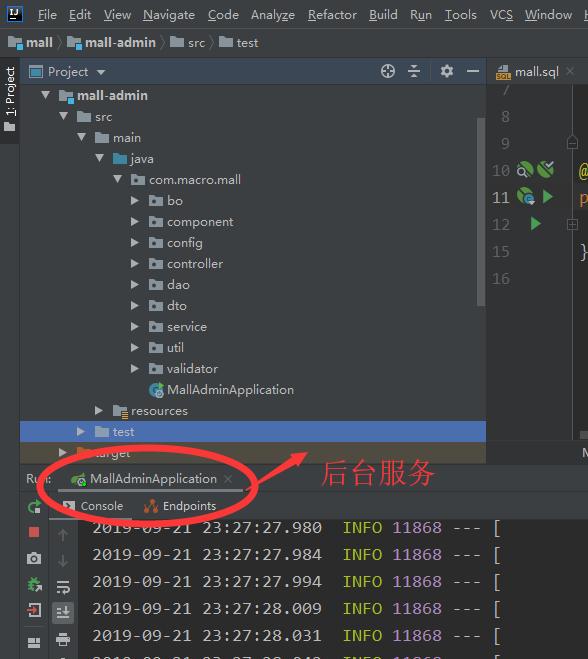Click the soft-wrap console icon
The image size is (588, 659).
click(x=63, y=586)
